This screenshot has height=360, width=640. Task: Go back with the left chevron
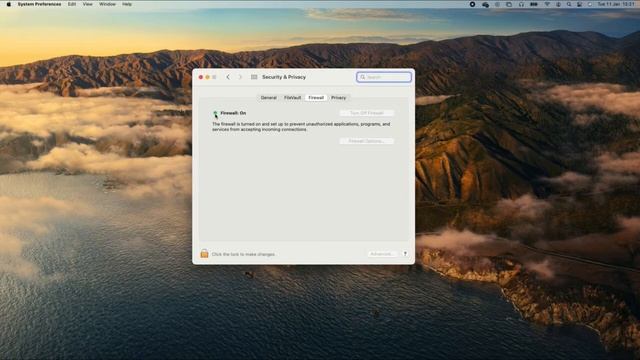coord(228,77)
